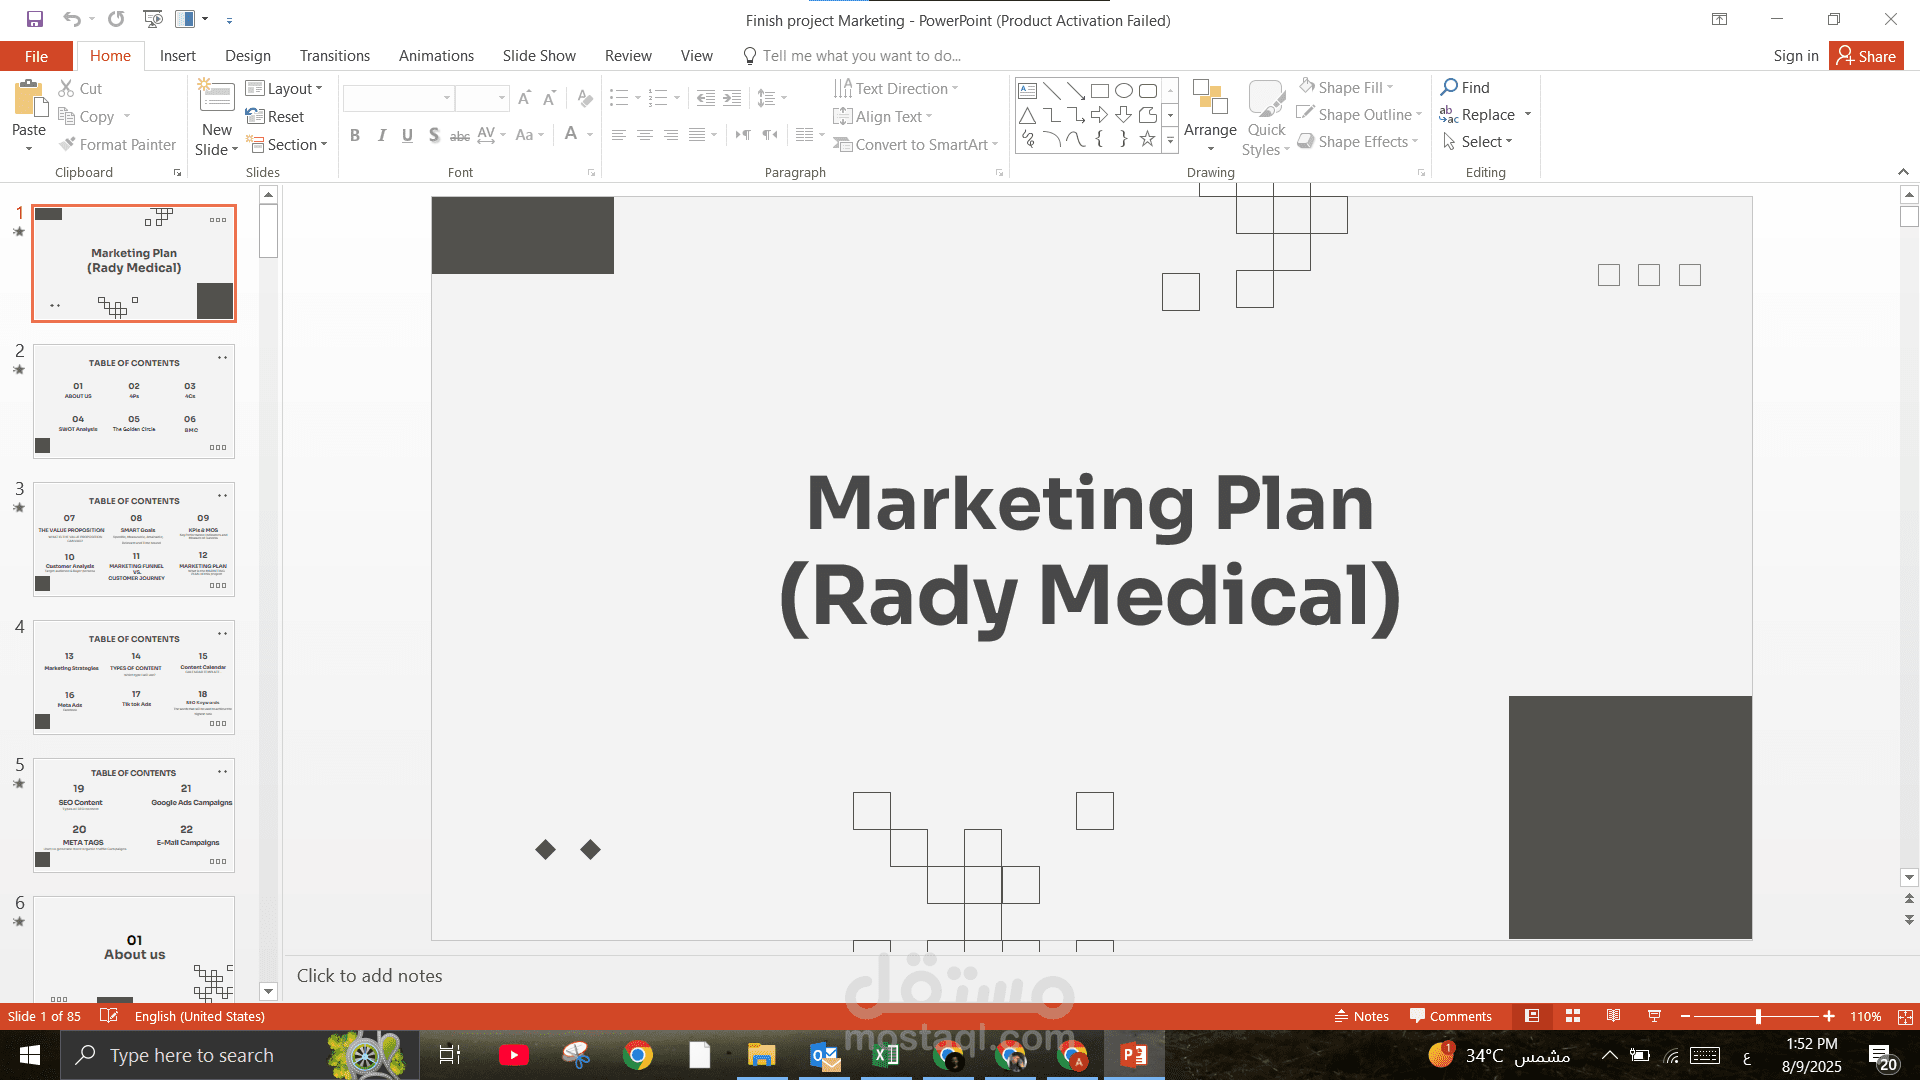
Task: Open Excel from the taskbar
Action: coord(886,1055)
